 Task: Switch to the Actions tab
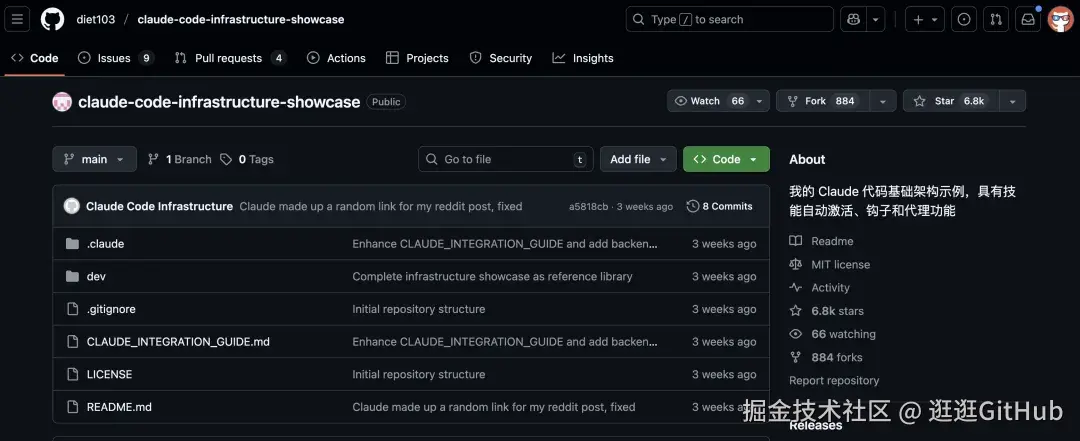336,59
